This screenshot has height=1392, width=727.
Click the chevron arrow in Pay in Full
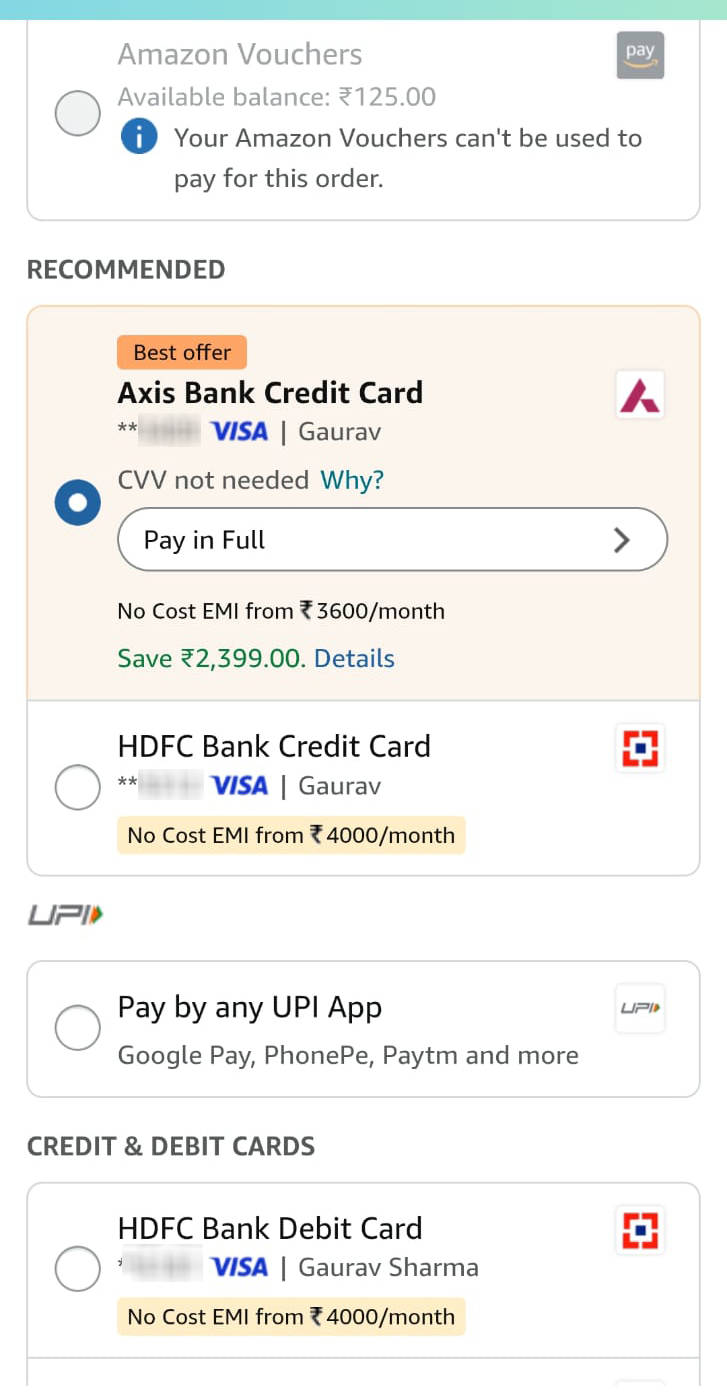[x=622, y=540]
